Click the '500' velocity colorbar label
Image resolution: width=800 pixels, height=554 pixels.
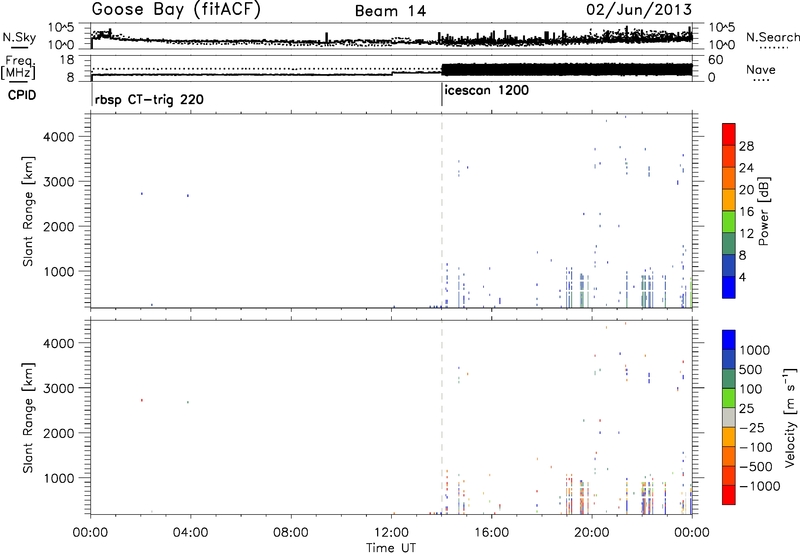751,370
